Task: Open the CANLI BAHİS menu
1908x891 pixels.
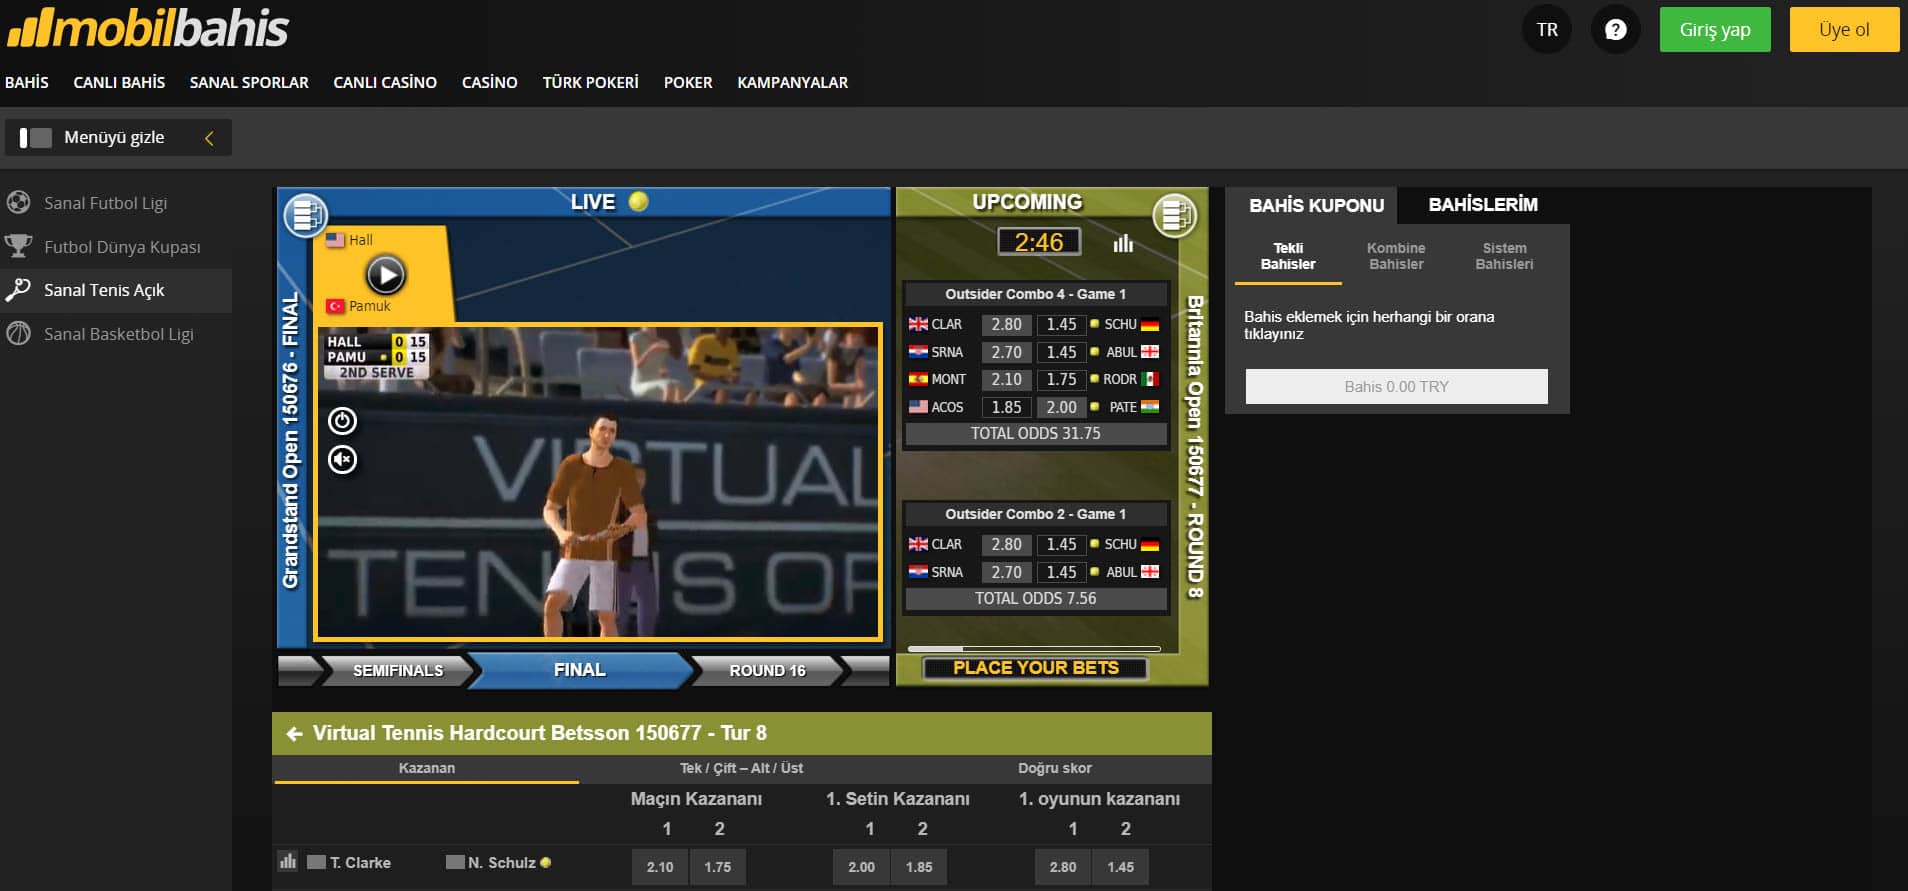Action: tap(119, 83)
